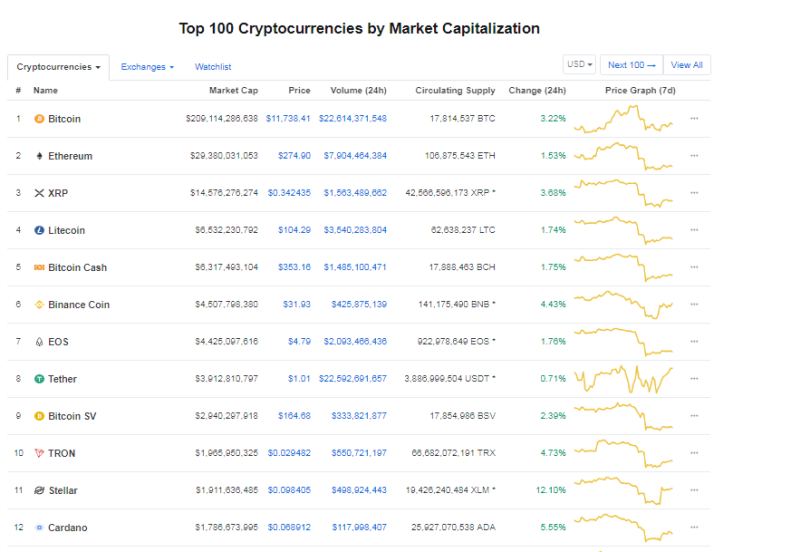The width and height of the screenshot is (791, 552).
Task: Click the Tether green logo icon
Action: click(x=39, y=379)
